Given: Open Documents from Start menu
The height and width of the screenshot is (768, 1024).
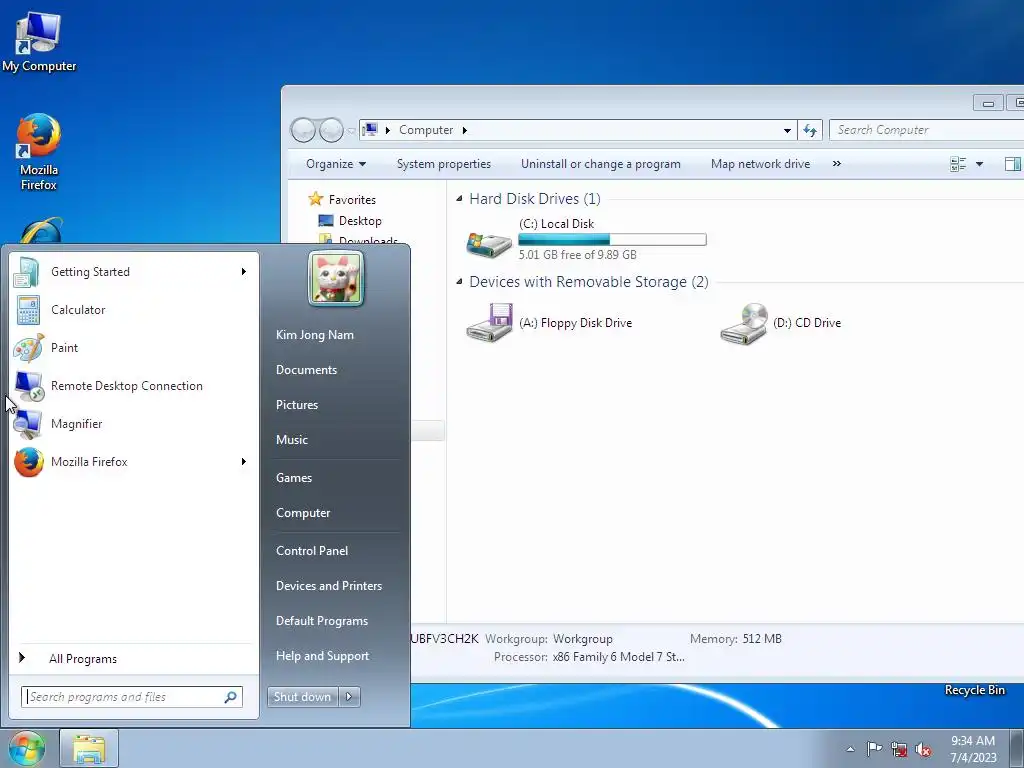Looking at the screenshot, I should coord(306,370).
